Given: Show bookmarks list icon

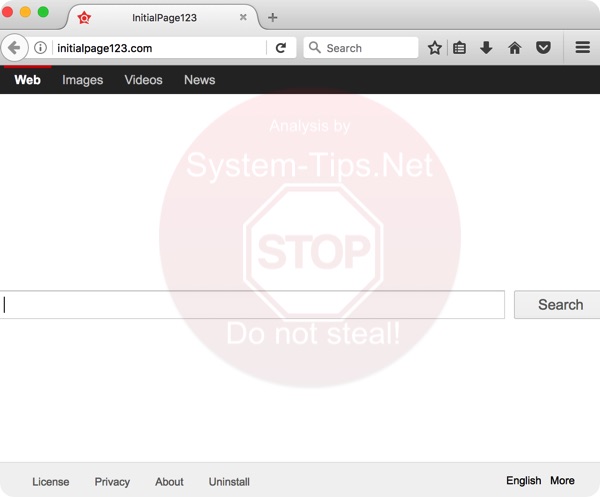Looking at the screenshot, I should [460, 48].
